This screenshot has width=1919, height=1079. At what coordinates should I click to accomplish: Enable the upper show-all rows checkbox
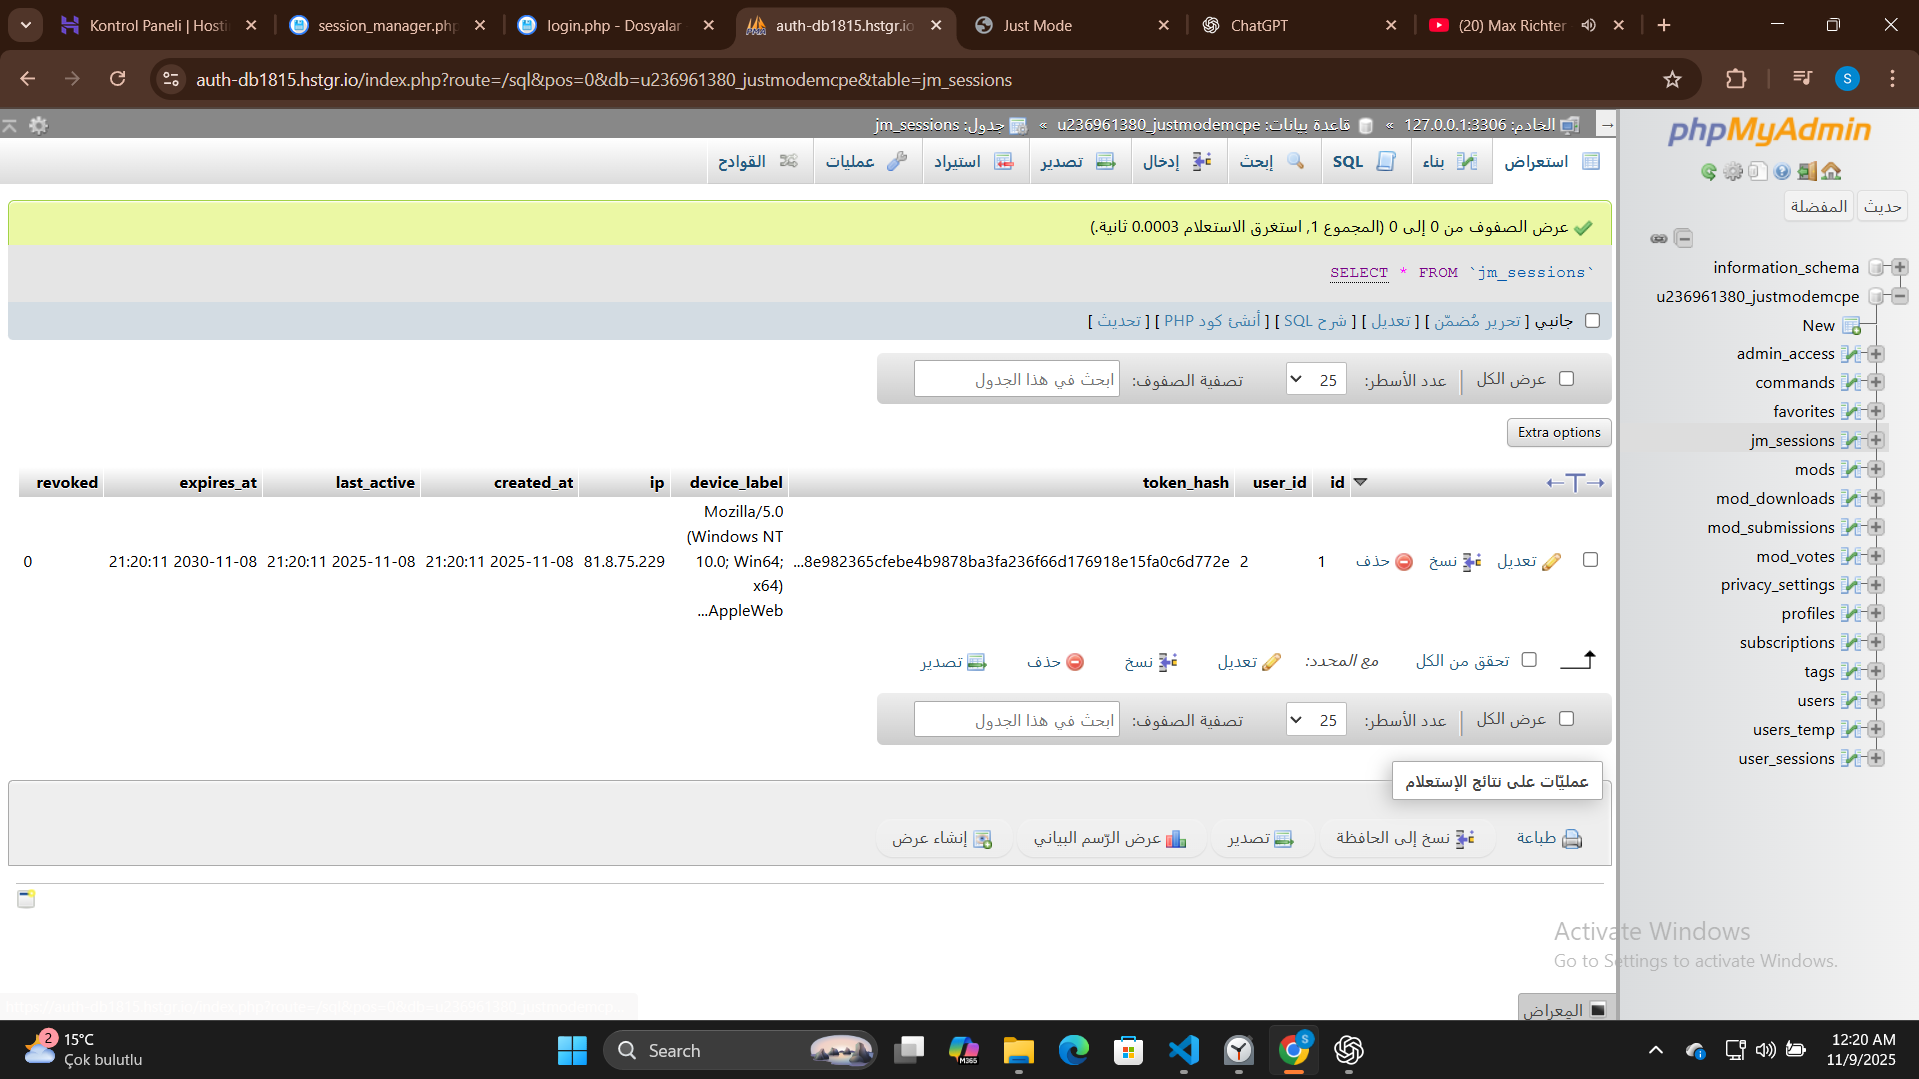tap(1566, 379)
